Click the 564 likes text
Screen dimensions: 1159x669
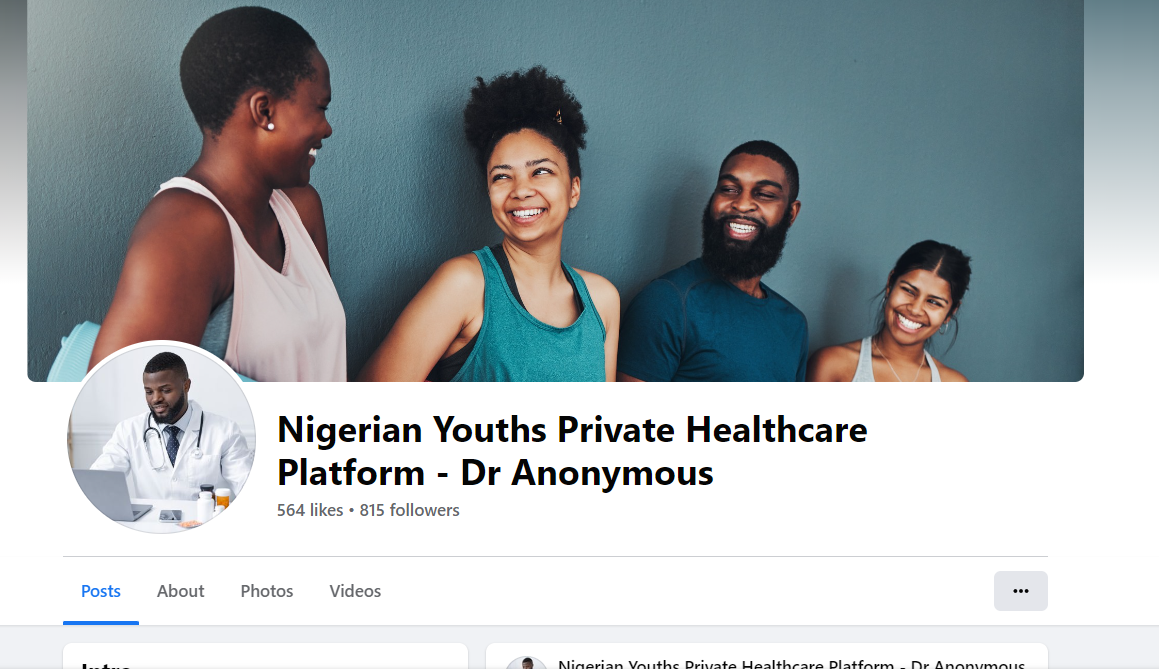310,510
